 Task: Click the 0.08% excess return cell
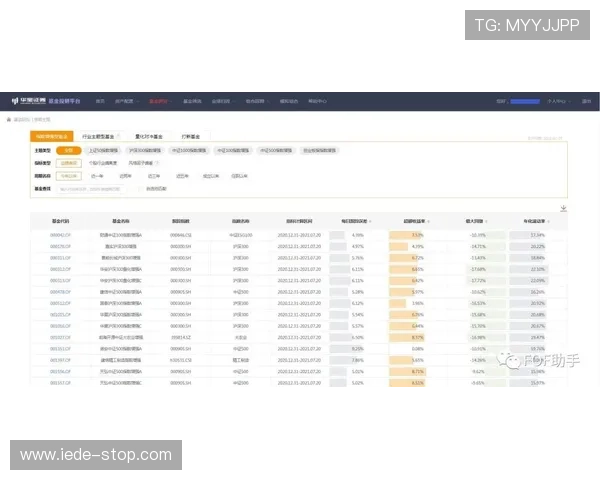(x=417, y=349)
